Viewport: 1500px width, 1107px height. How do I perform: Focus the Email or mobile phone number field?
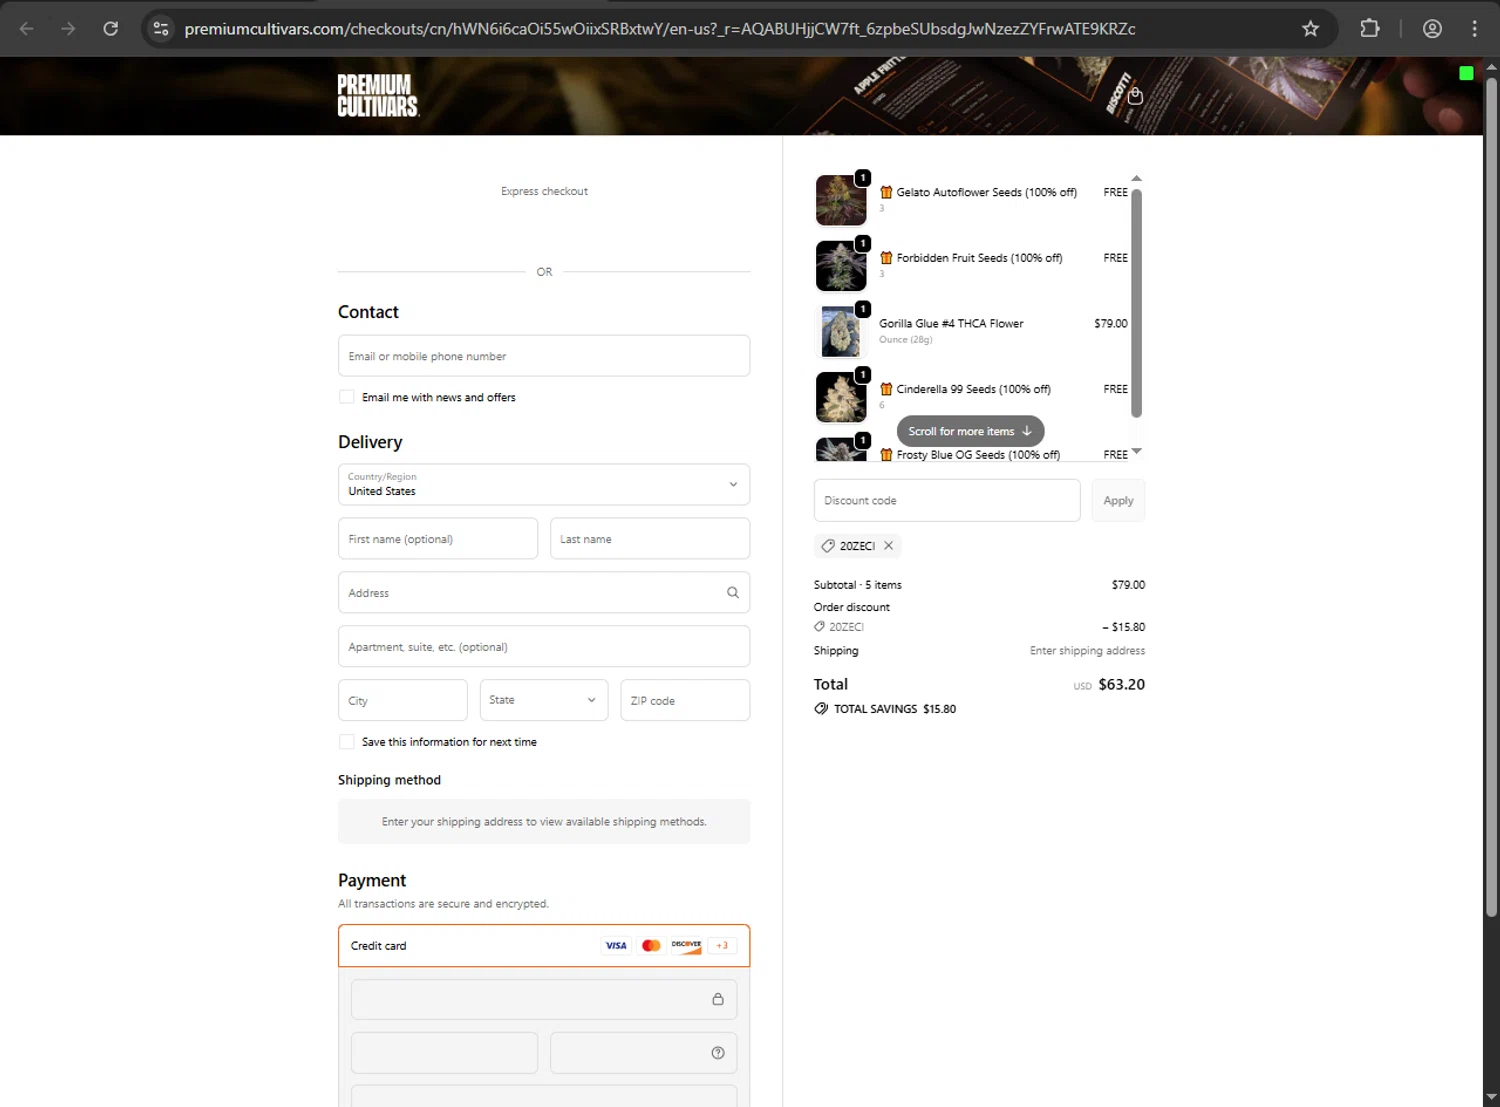pos(544,356)
